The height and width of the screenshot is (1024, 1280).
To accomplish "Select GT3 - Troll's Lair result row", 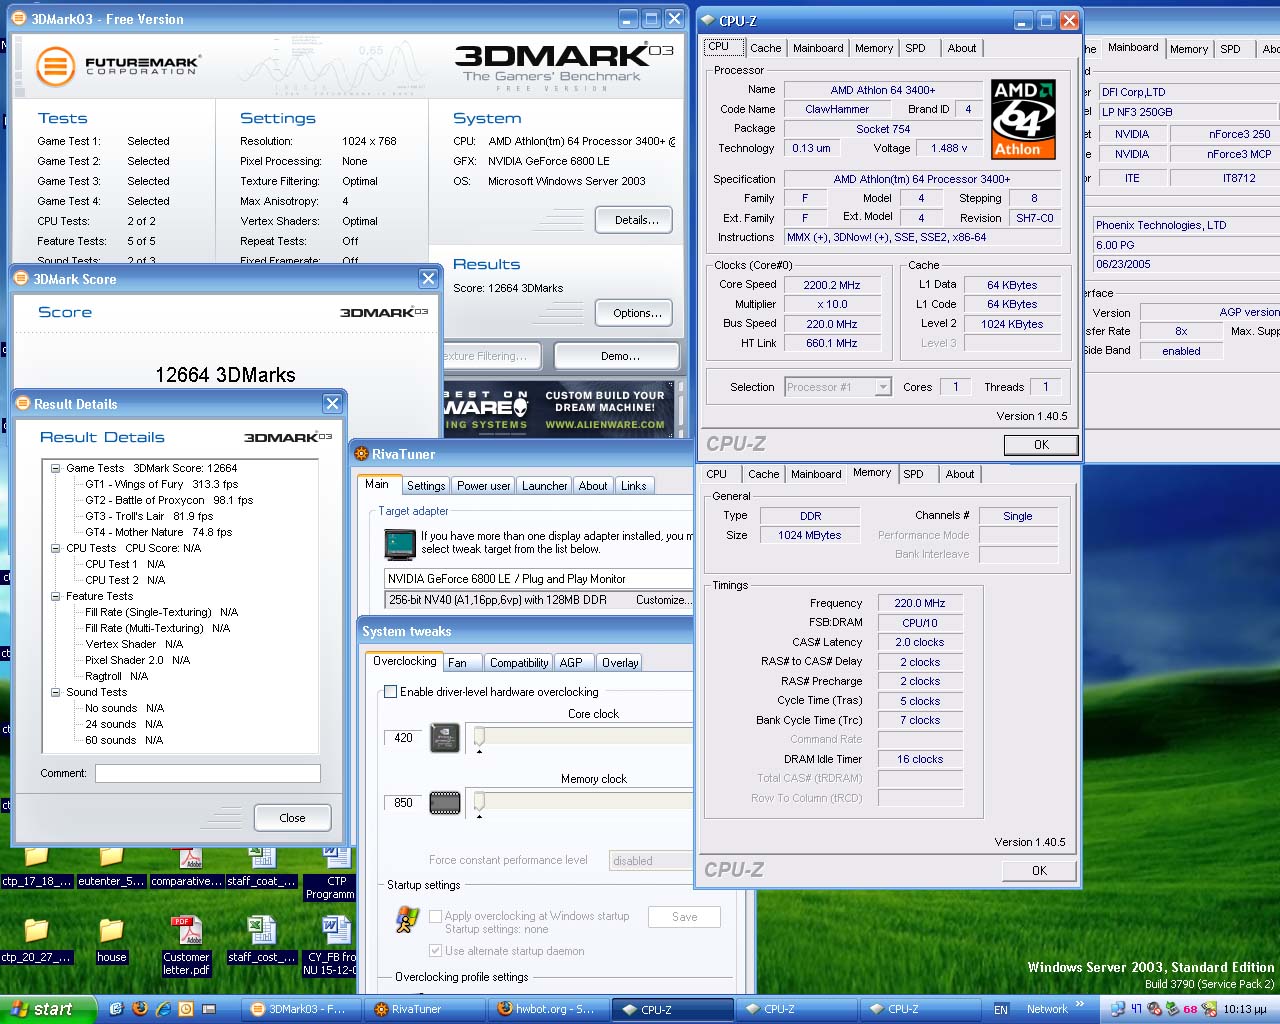I will (149, 516).
